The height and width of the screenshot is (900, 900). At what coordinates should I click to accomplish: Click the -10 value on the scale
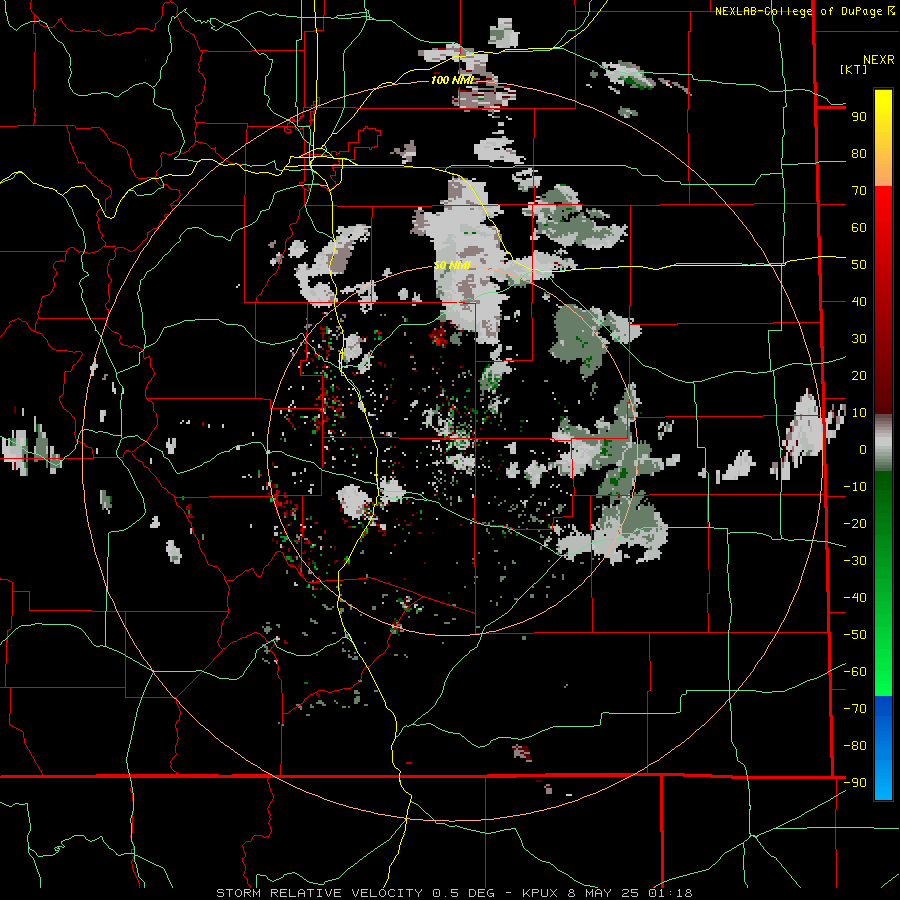855,487
